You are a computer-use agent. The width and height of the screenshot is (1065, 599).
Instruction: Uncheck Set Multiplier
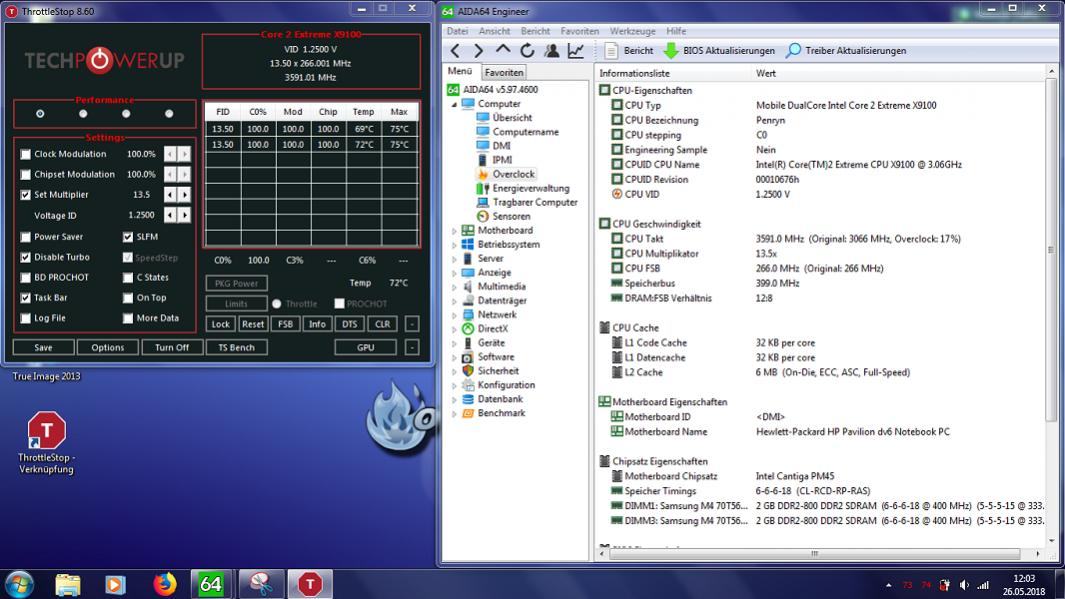tap(26, 195)
